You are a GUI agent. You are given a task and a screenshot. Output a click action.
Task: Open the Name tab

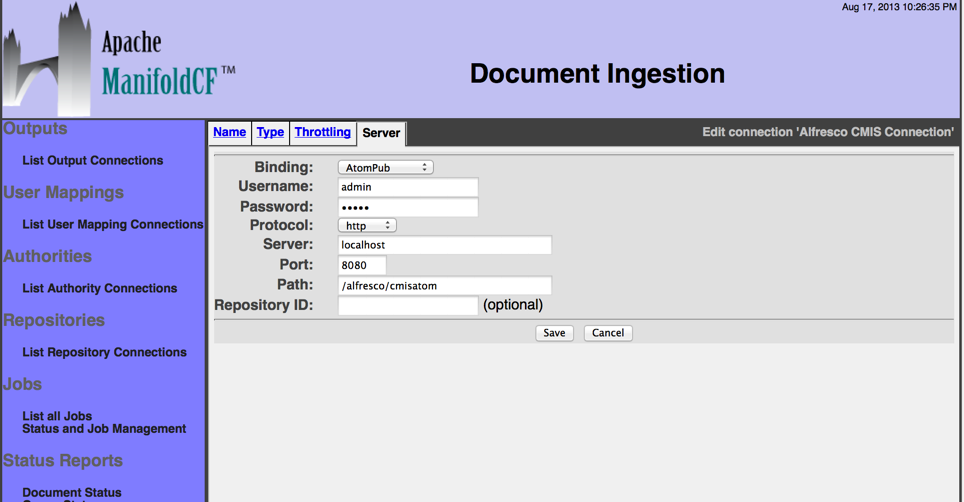(229, 132)
